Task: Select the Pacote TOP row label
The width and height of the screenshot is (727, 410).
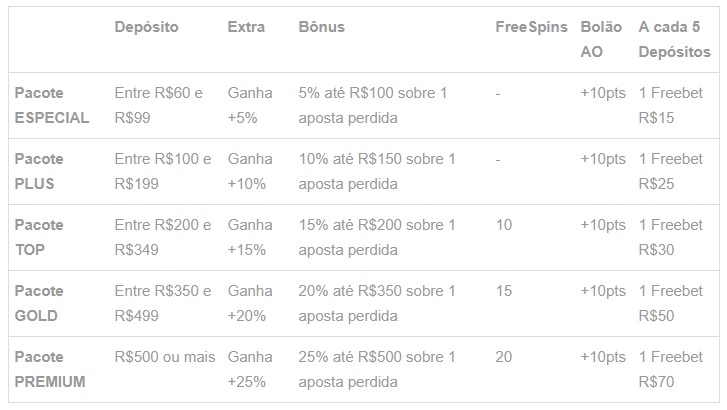Action: point(39,237)
